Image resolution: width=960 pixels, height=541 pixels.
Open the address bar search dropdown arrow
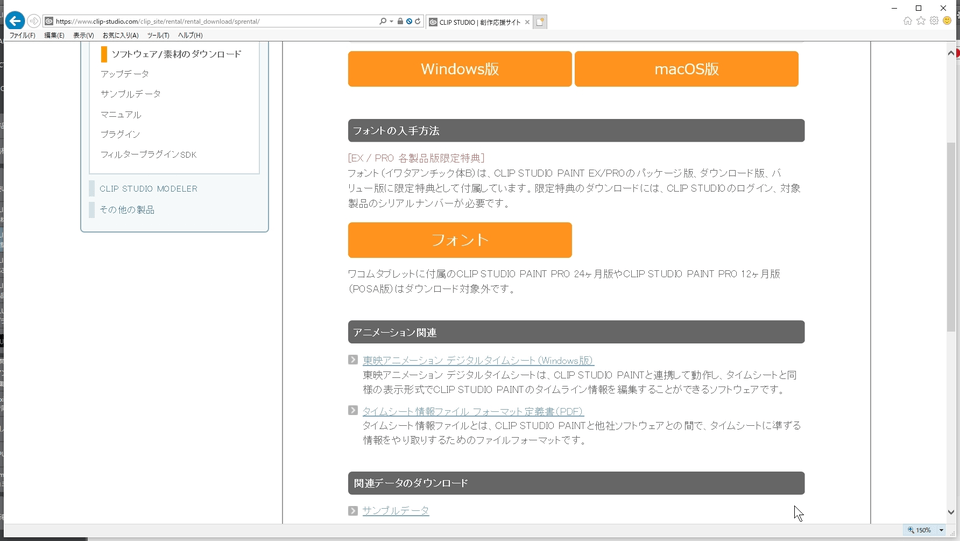pyautogui.click(x=391, y=21)
